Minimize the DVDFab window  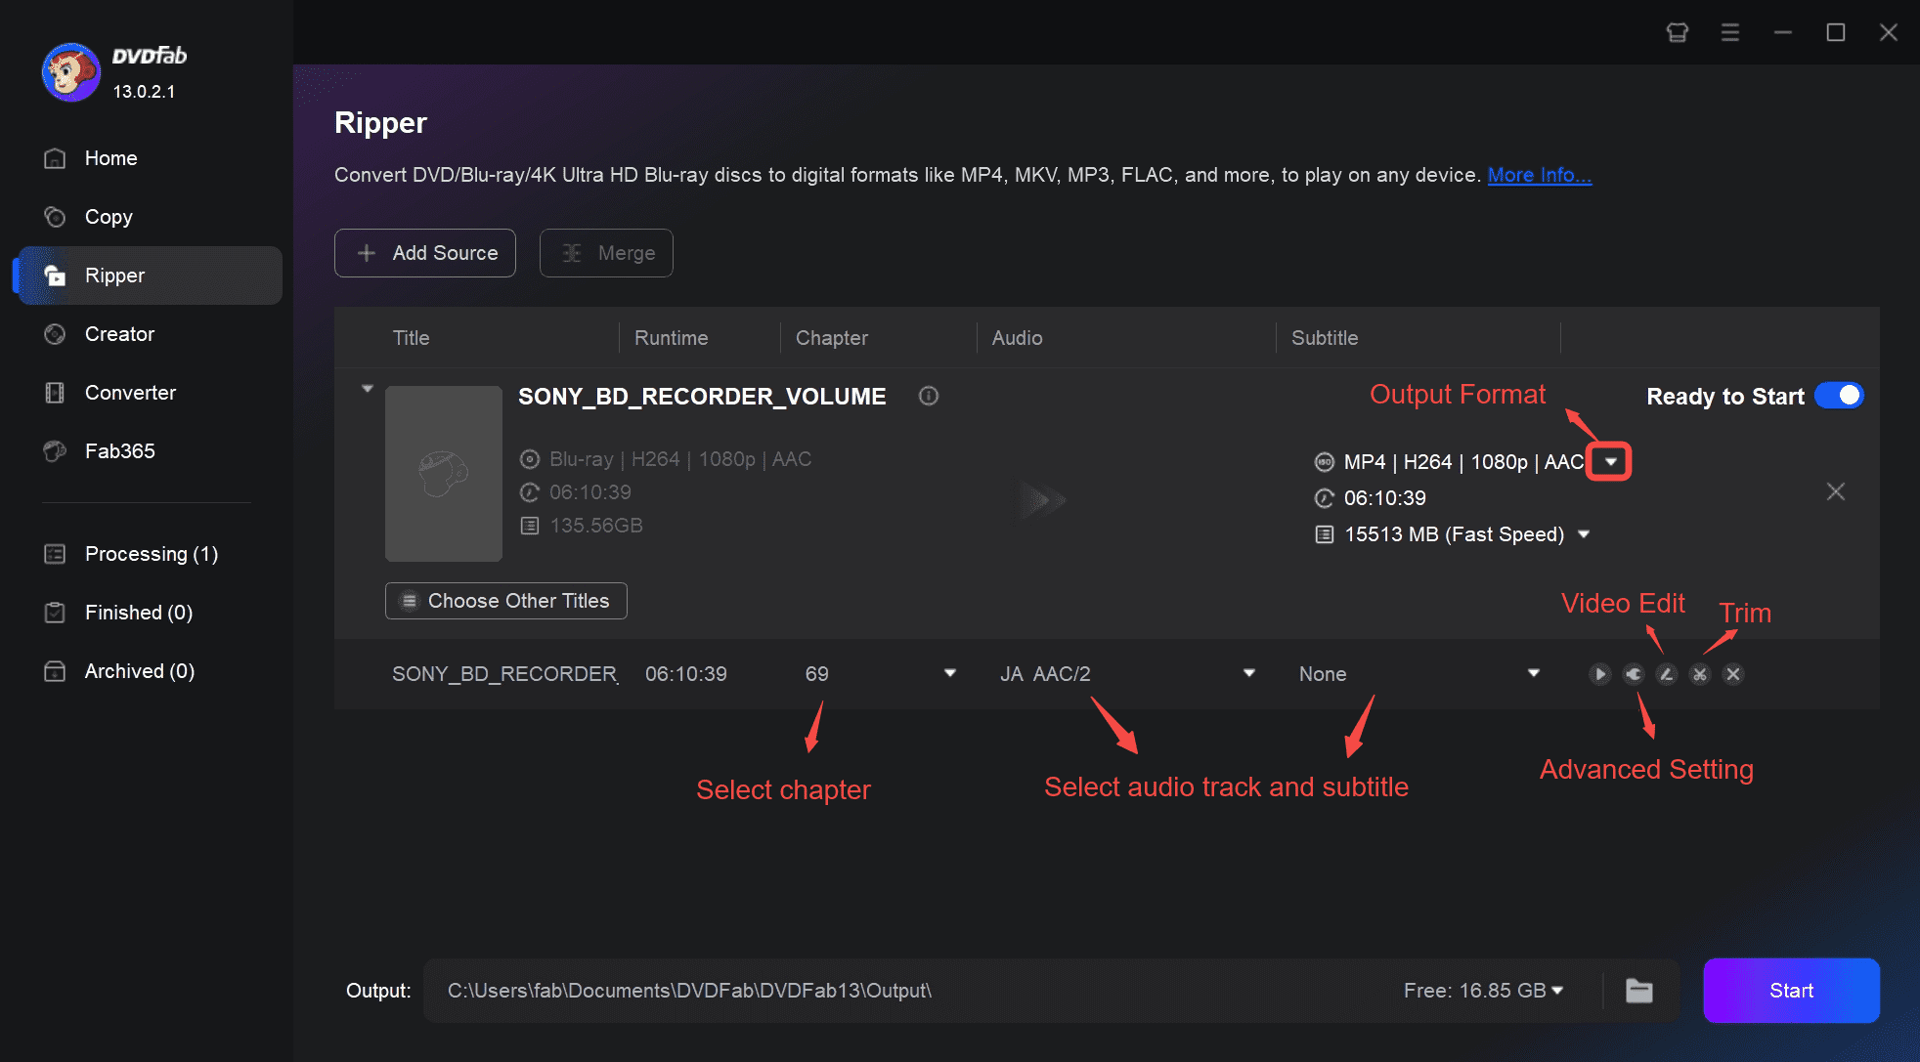point(1783,32)
